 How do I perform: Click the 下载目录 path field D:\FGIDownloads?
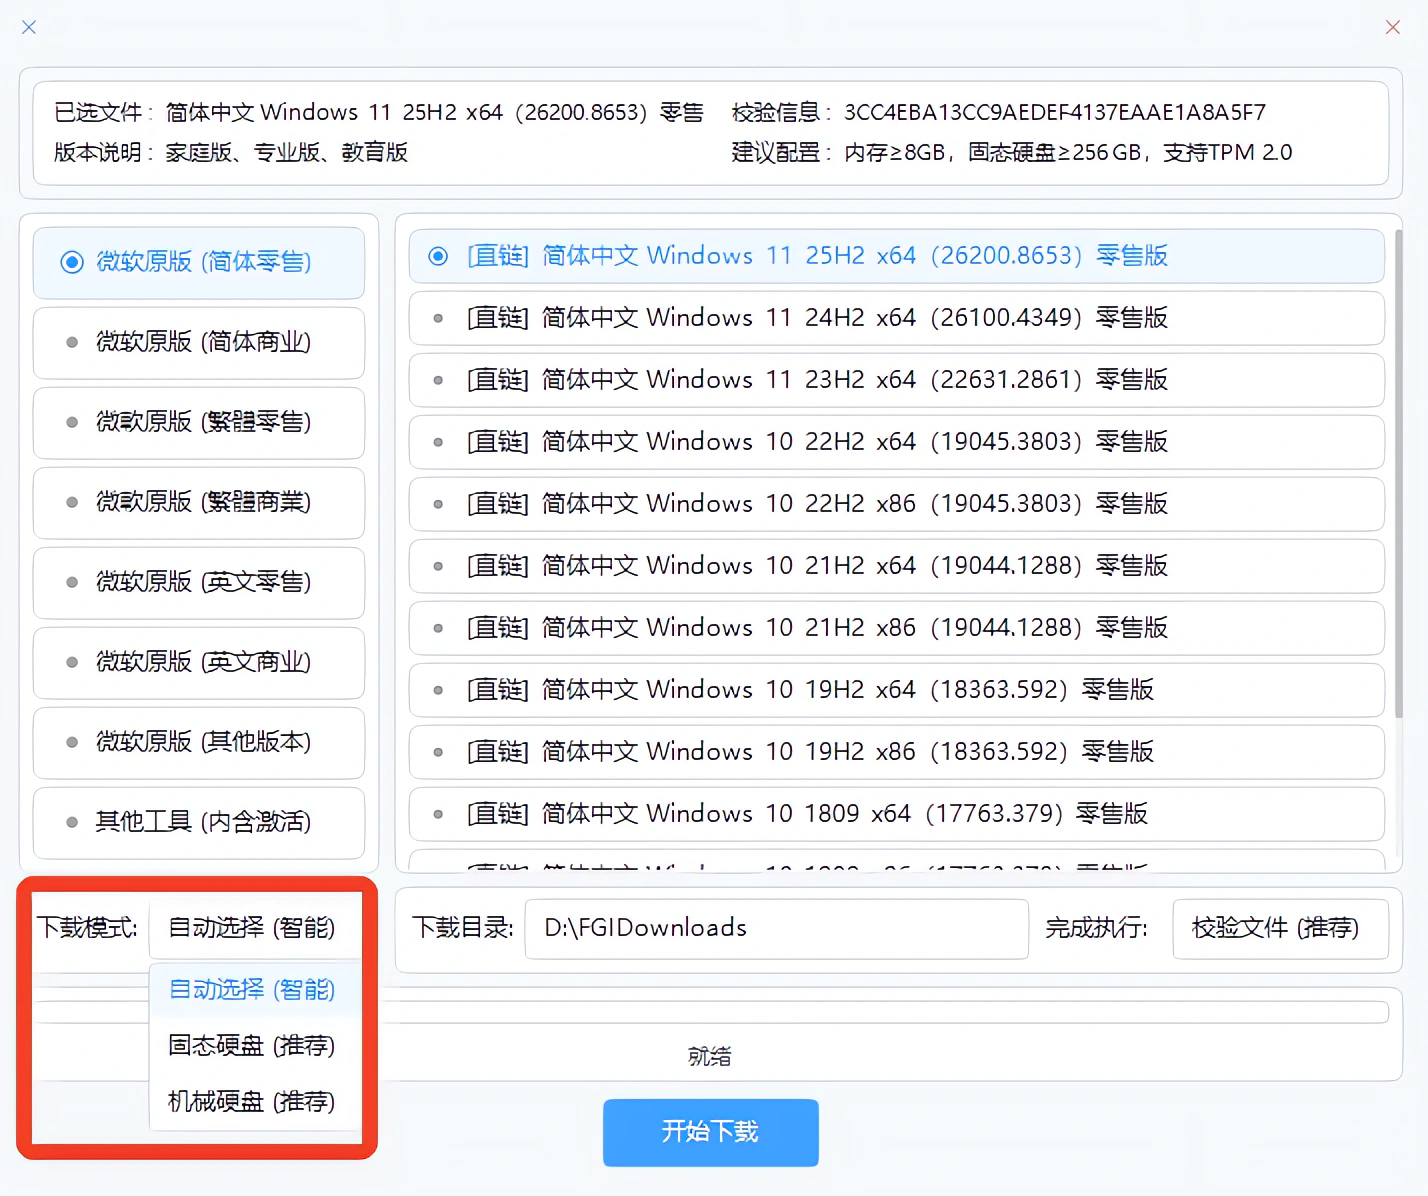[x=777, y=928]
